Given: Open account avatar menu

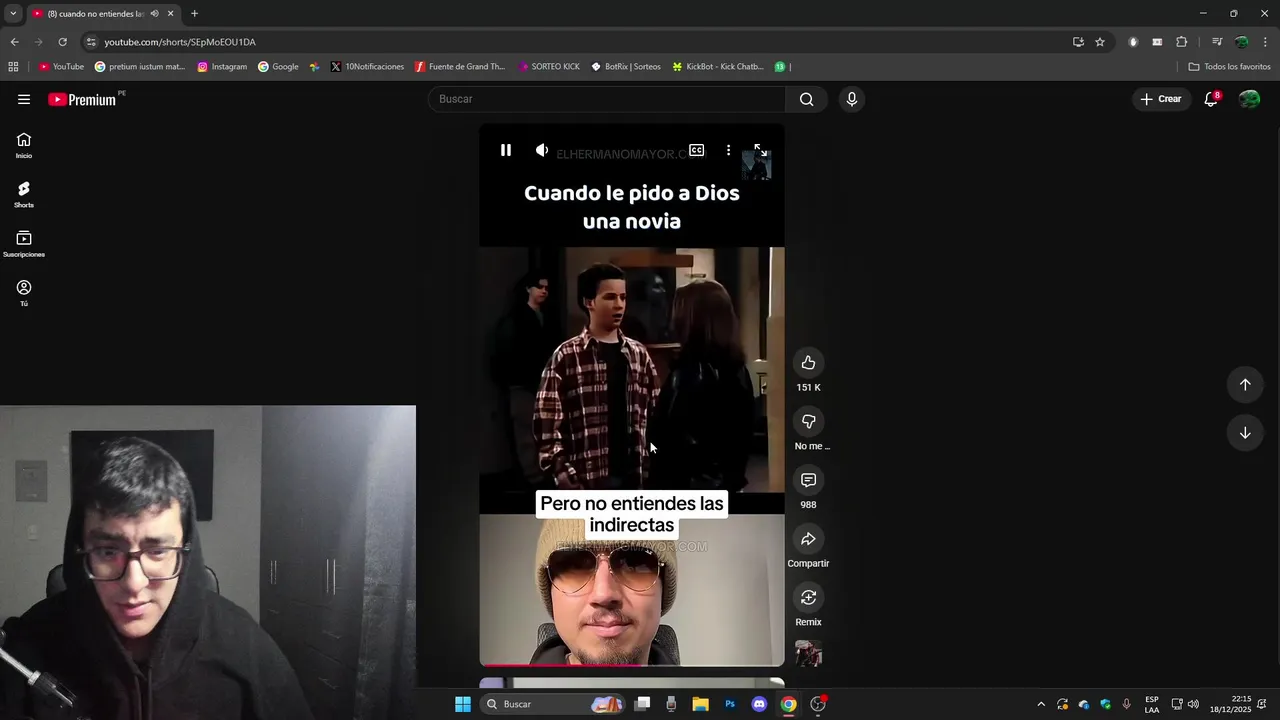Looking at the screenshot, I should (1249, 99).
